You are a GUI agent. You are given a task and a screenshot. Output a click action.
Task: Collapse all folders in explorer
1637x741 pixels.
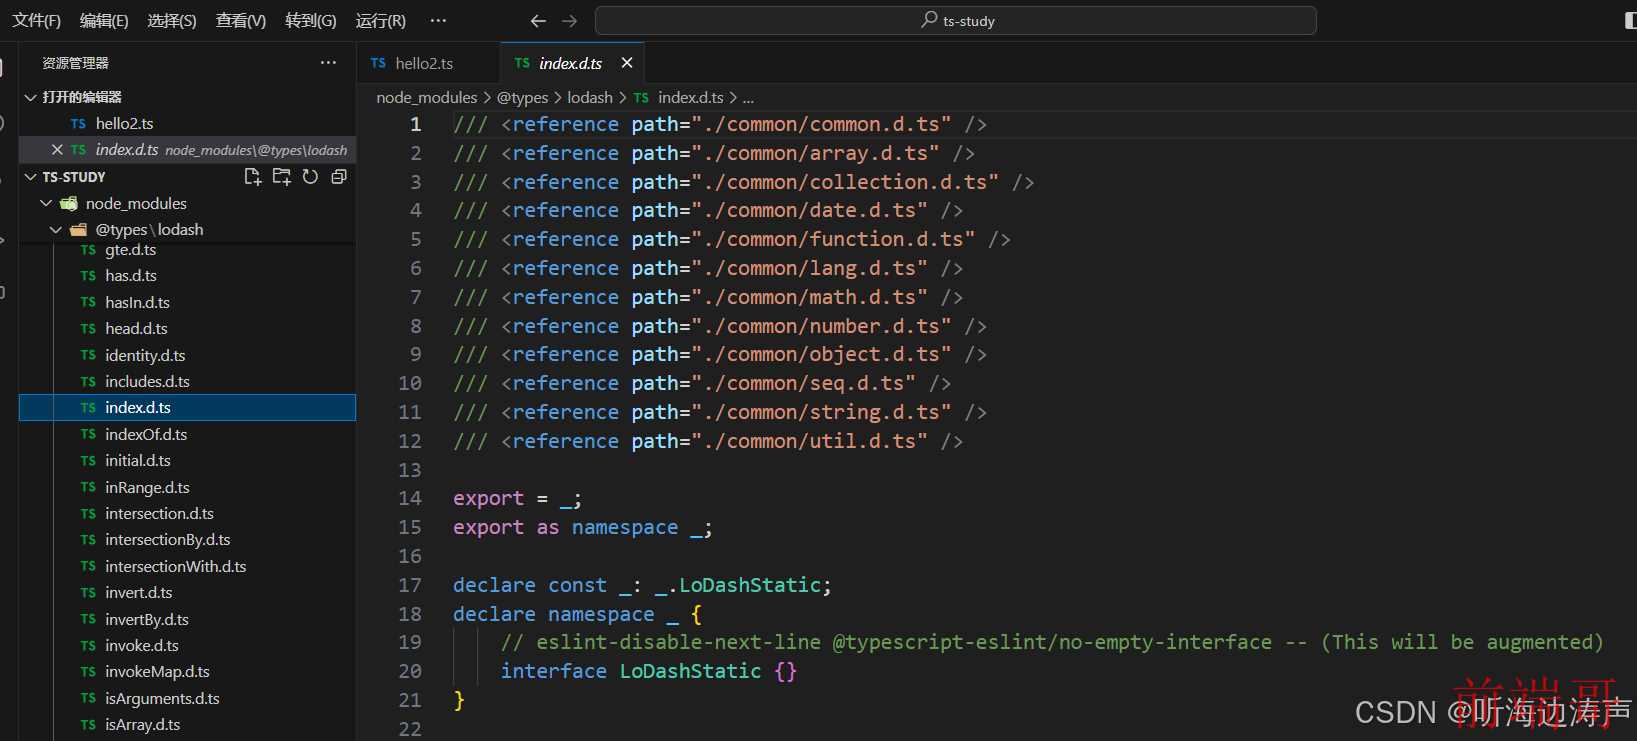coord(339,176)
